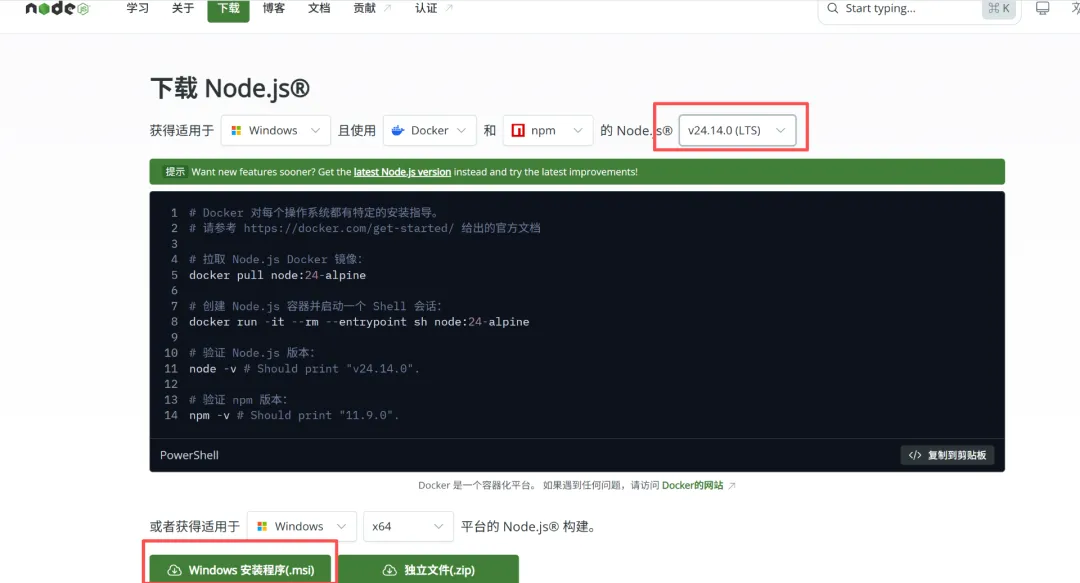Viewport: 1080px width, 583px height.
Task: Click download icon on msi button
Action: coord(174,570)
